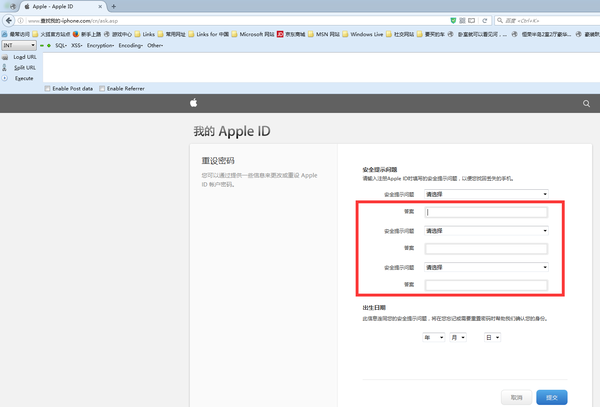Enable Referrer checkbox
Screen dimensions: 600x407
pos(102,88)
